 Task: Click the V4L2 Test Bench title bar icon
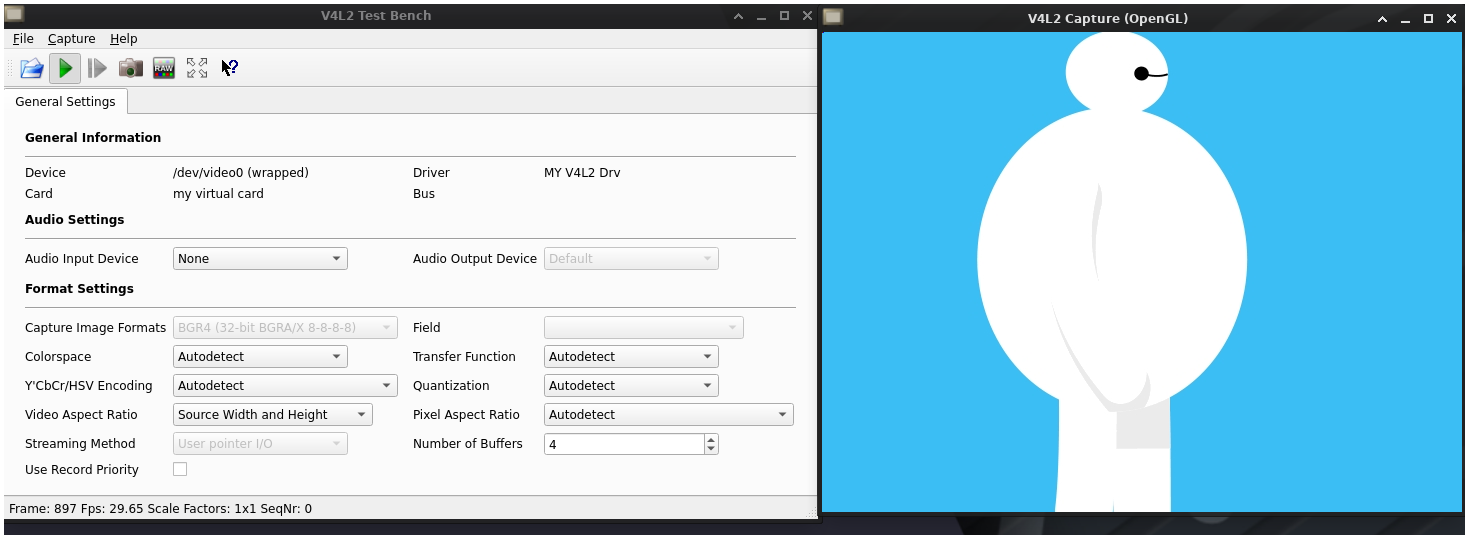click(14, 14)
